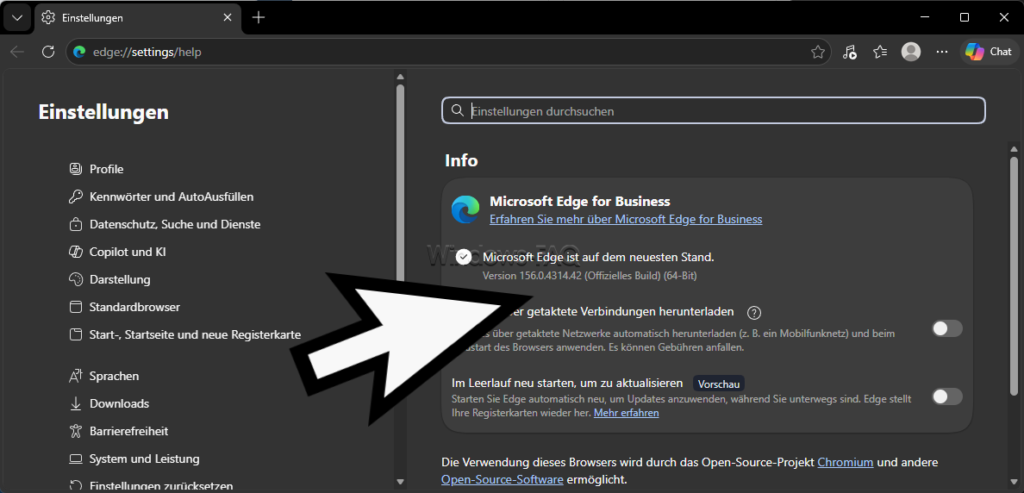Open the Mehr erfahren link
The height and width of the screenshot is (493, 1024).
(x=626, y=413)
